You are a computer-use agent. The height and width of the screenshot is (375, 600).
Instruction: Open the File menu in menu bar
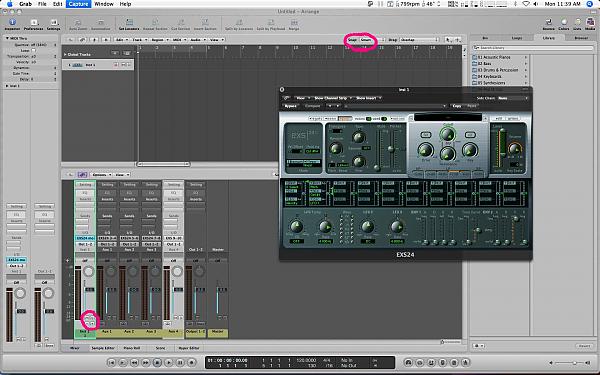(42, 4)
